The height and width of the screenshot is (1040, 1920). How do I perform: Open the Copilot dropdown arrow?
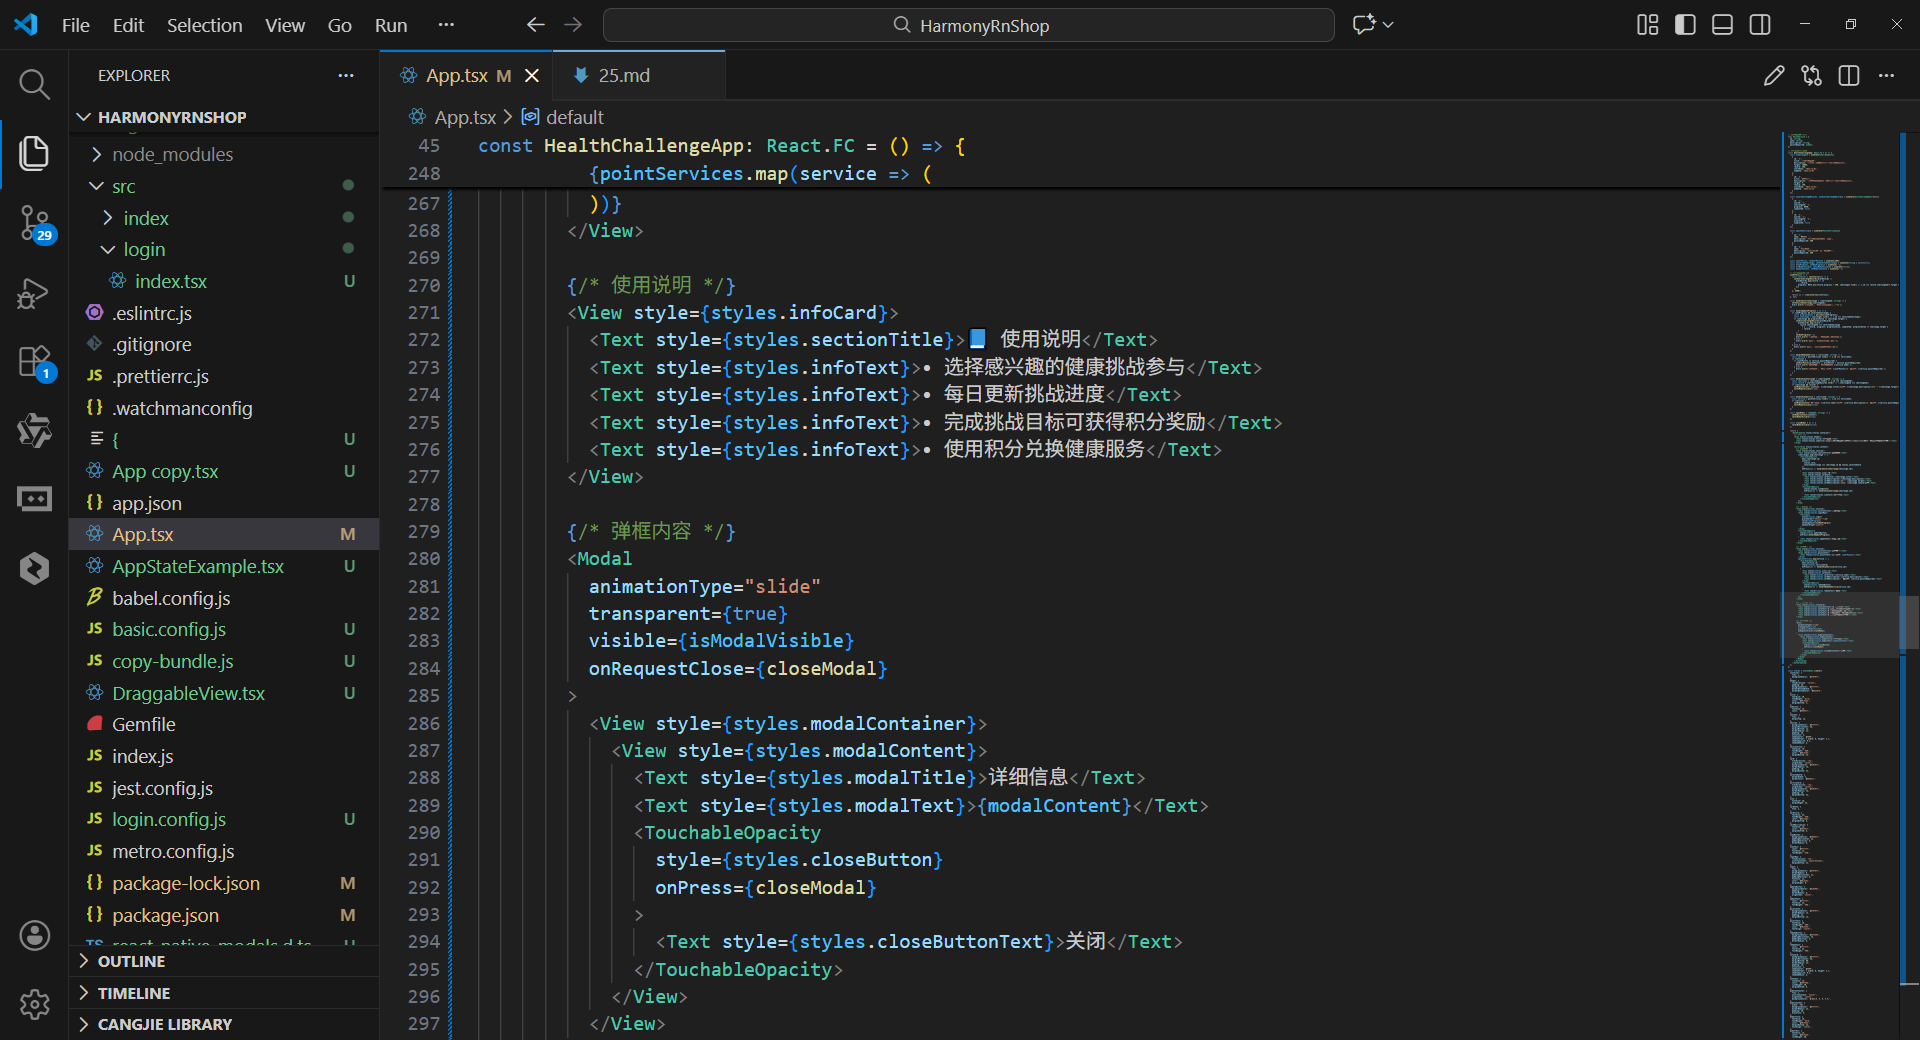point(1388,25)
